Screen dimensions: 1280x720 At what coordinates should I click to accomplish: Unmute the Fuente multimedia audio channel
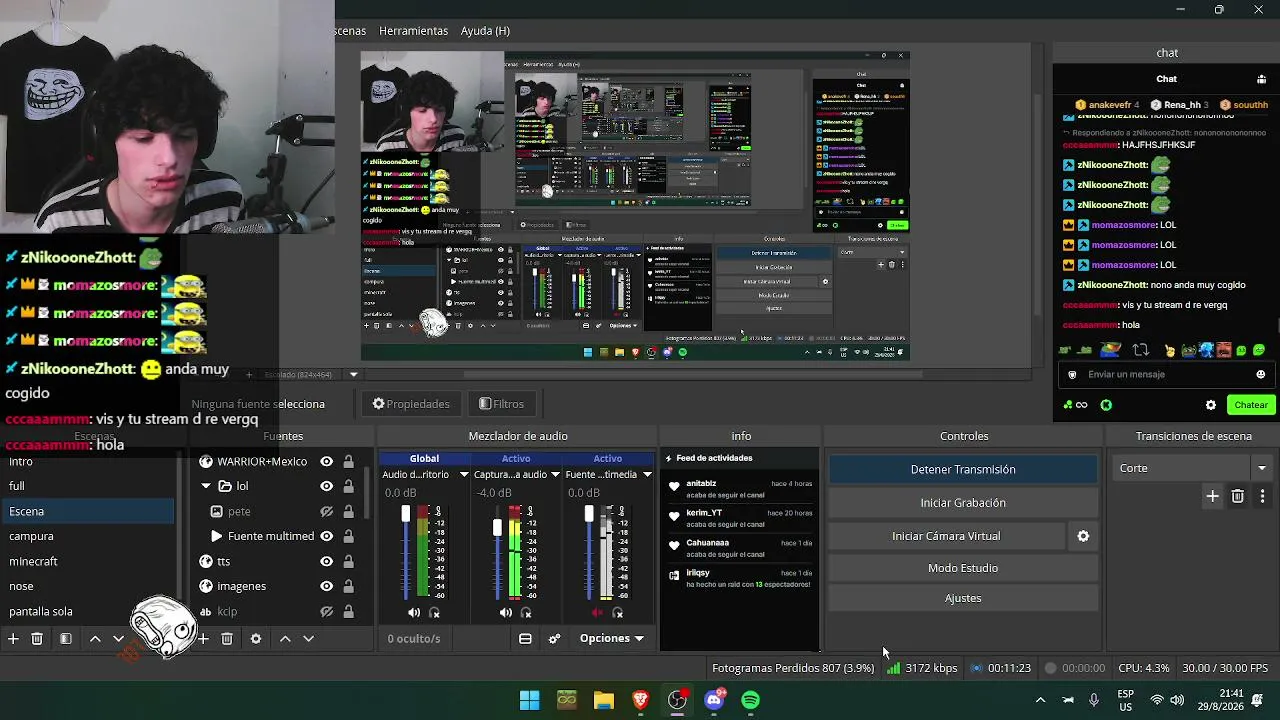pos(598,612)
